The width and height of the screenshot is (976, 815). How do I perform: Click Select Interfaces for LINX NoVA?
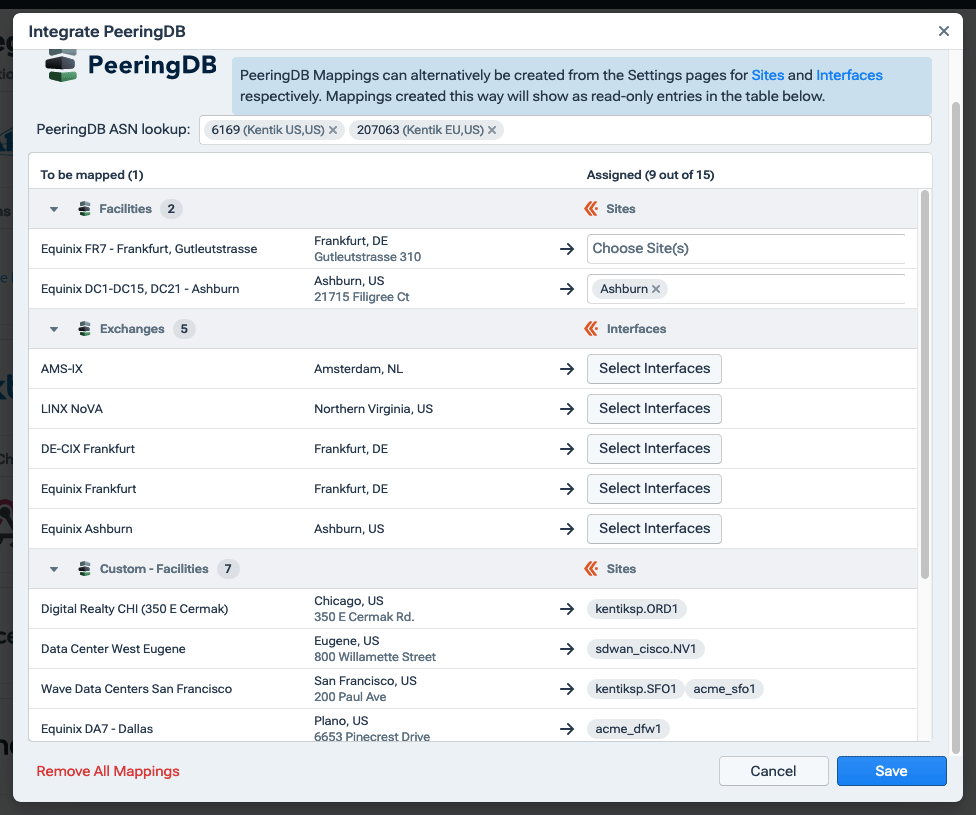[x=654, y=408]
